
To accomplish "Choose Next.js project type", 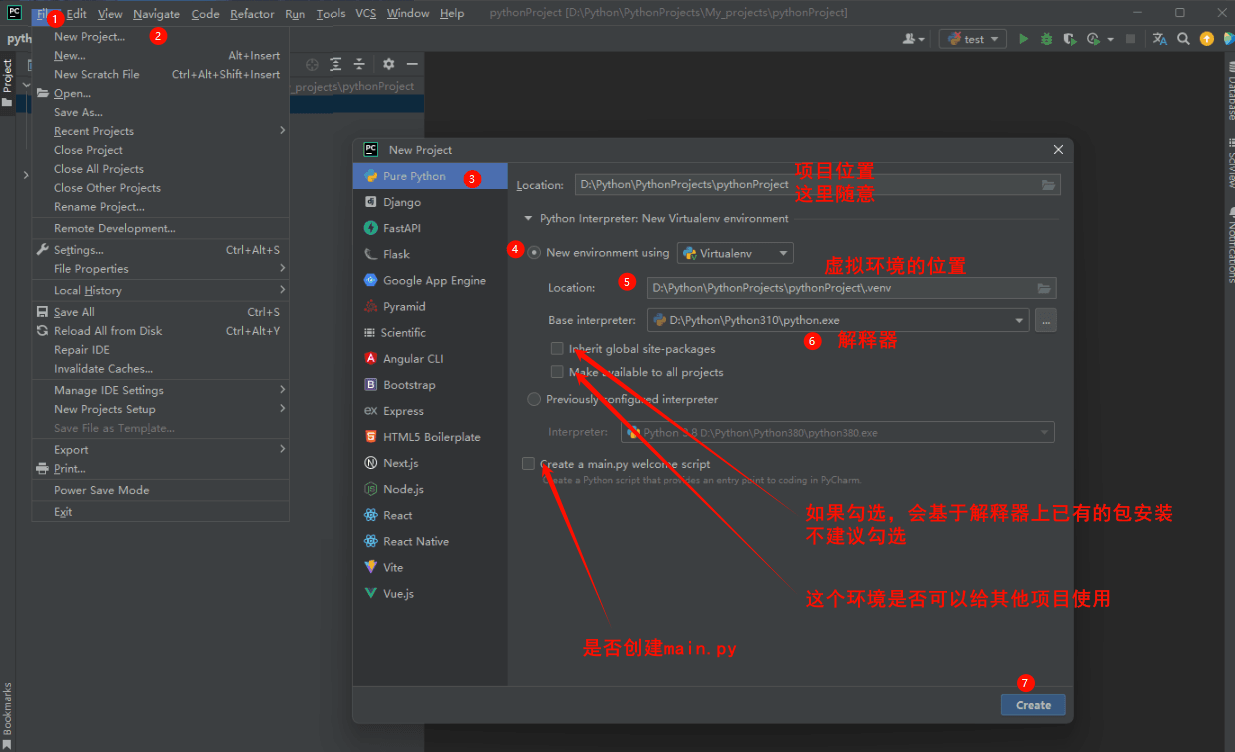I will click(430, 463).
